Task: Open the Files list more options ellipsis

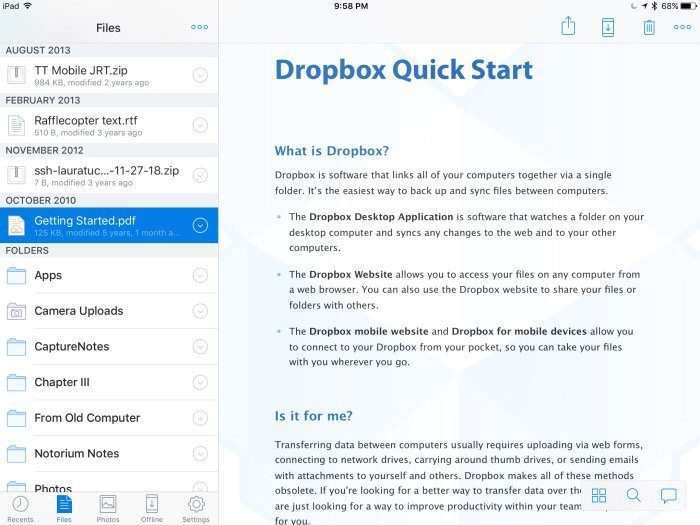Action: point(199,27)
